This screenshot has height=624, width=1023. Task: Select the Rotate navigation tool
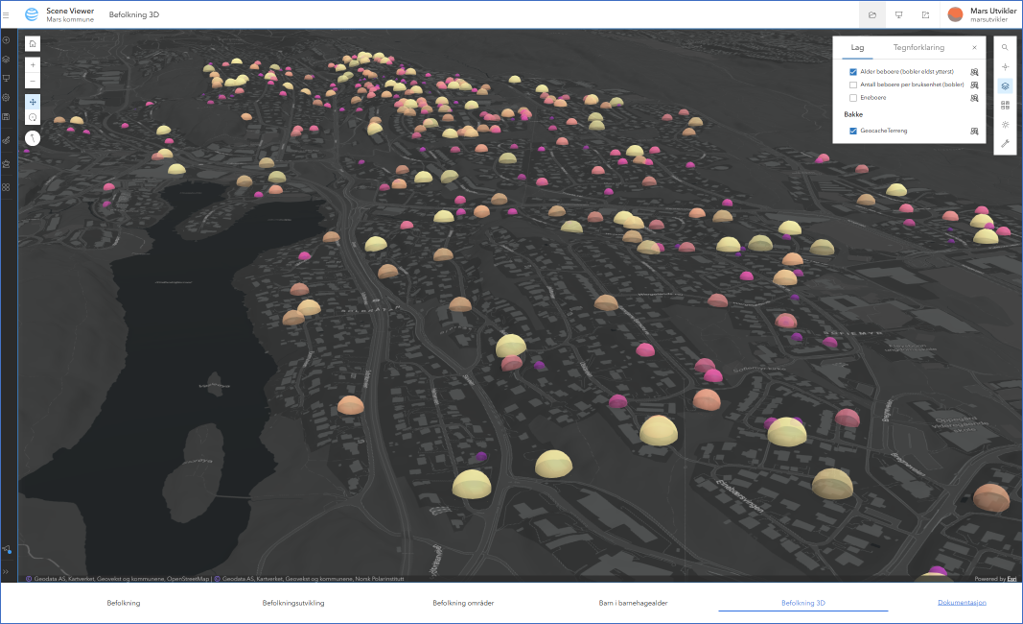(x=33, y=117)
